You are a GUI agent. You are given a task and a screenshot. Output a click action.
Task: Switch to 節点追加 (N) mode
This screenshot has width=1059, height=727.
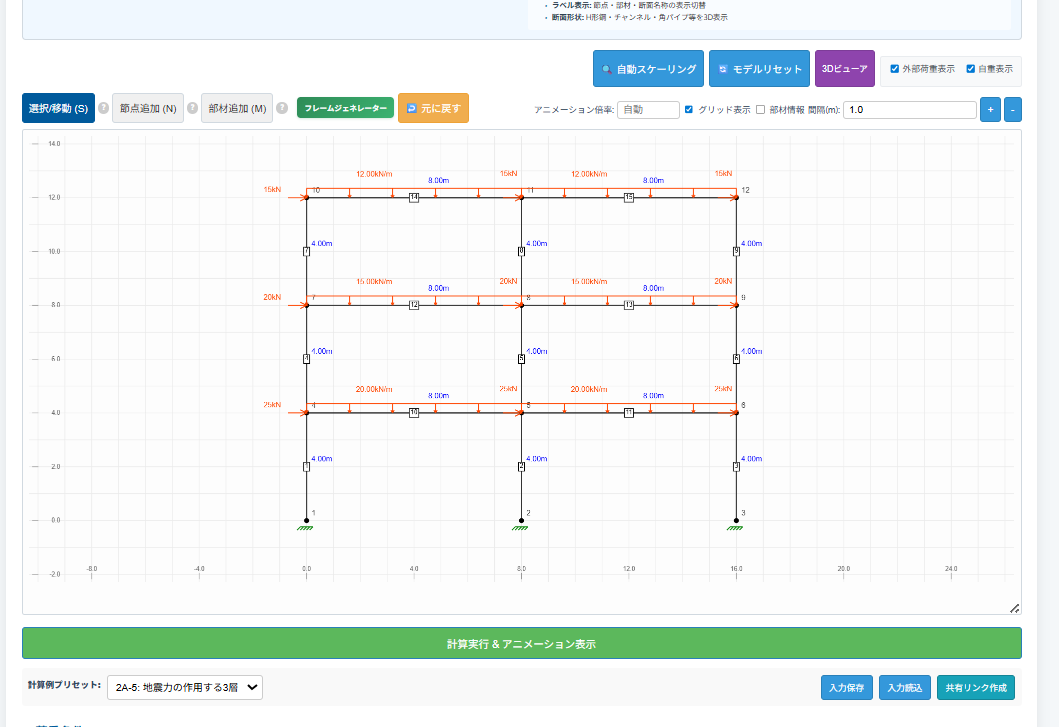[148, 108]
